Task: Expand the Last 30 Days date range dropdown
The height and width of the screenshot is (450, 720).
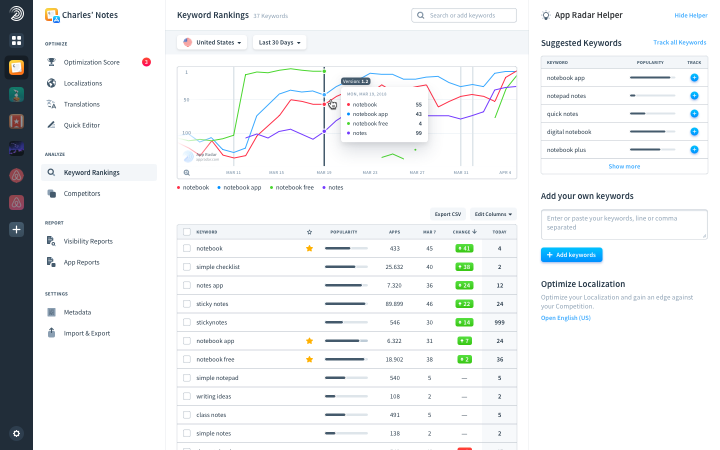Action: pos(279,42)
